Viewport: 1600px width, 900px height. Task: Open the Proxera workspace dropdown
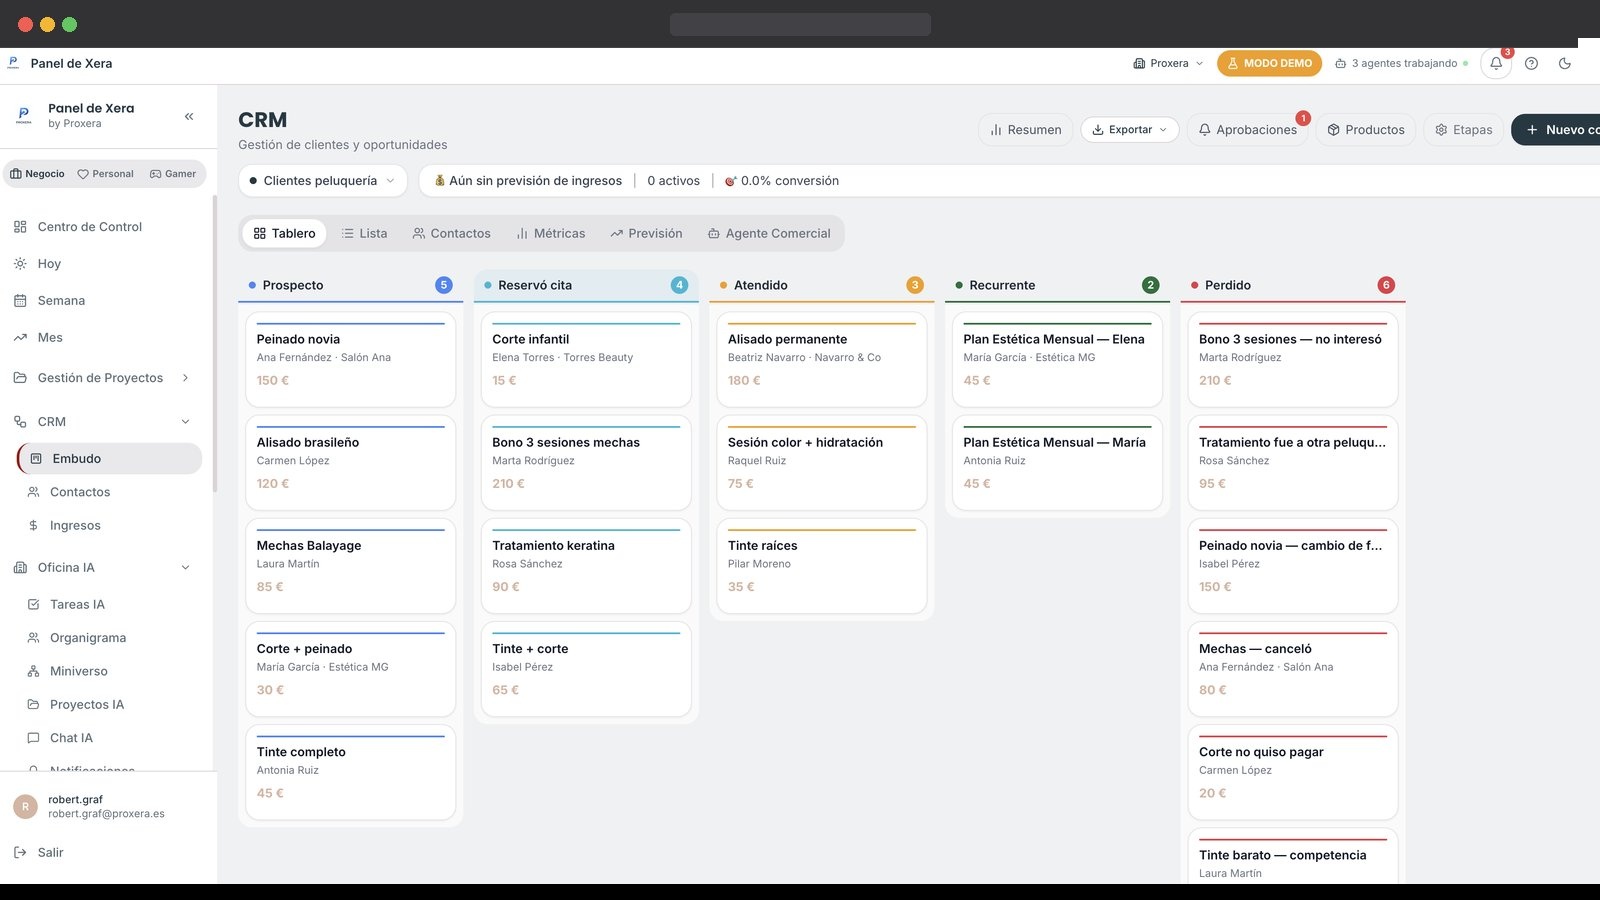(1168, 63)
